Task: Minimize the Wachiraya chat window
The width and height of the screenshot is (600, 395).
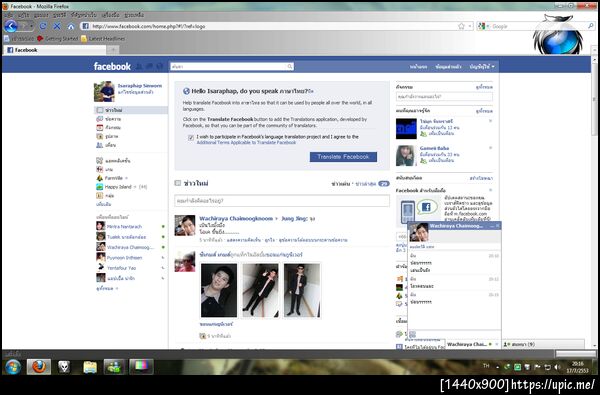Action: pyautogui.click(x=492, y=226)
